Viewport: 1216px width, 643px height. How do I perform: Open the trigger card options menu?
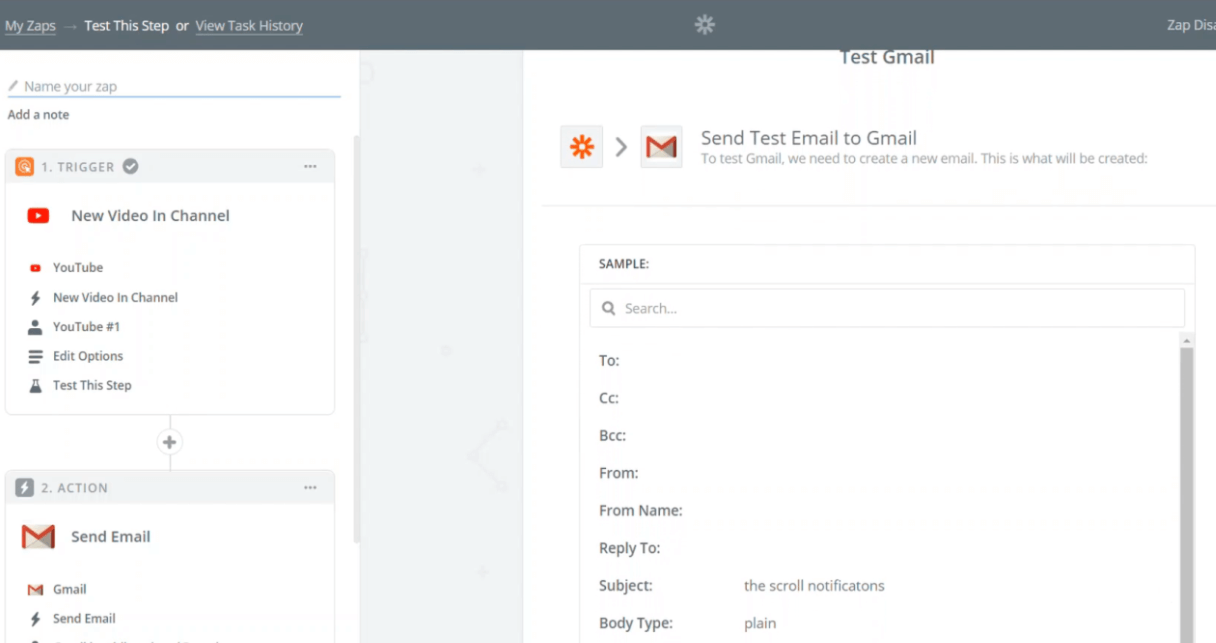point(310,167)
